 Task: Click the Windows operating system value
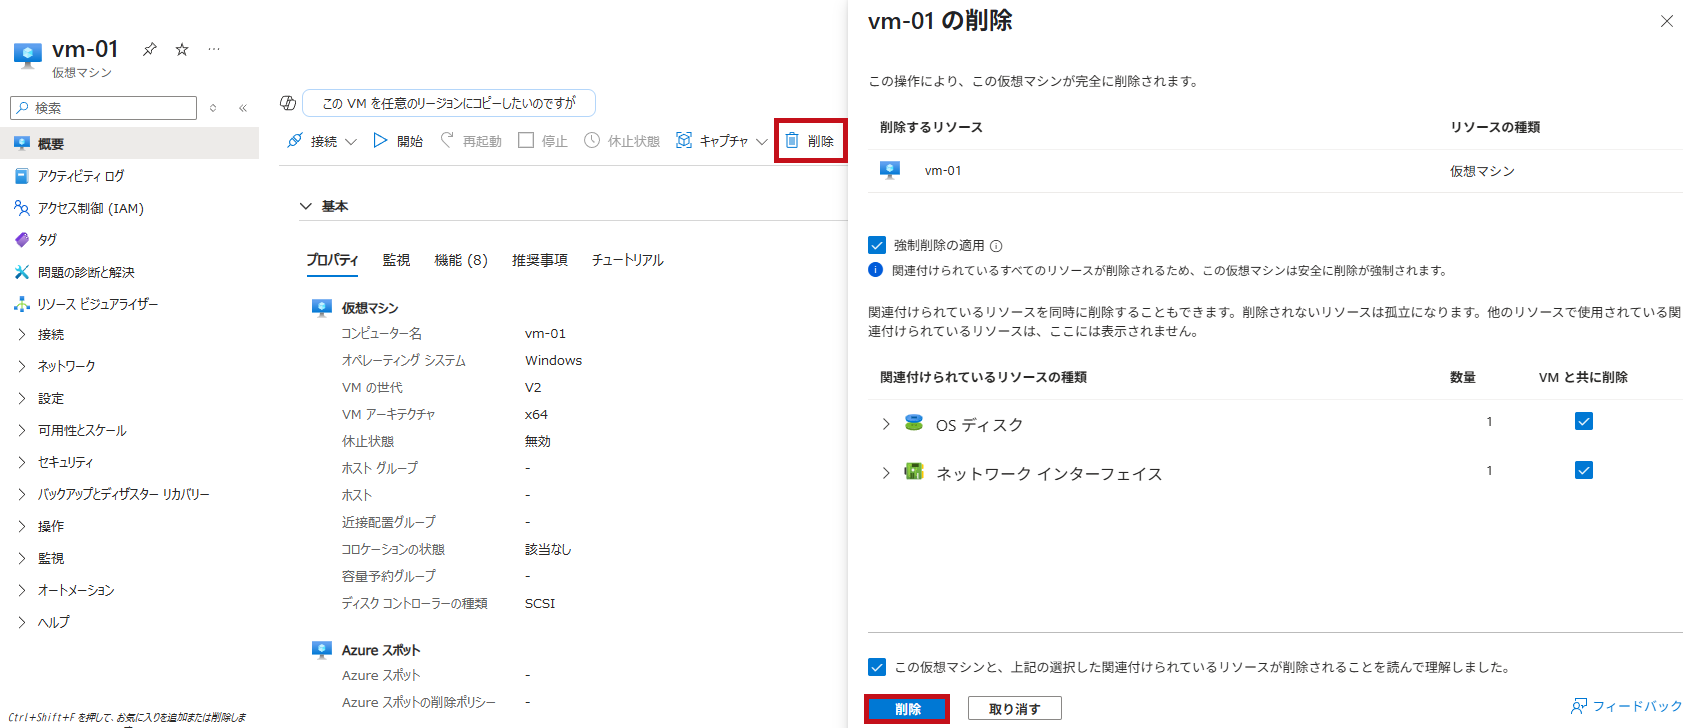[553, 361]
